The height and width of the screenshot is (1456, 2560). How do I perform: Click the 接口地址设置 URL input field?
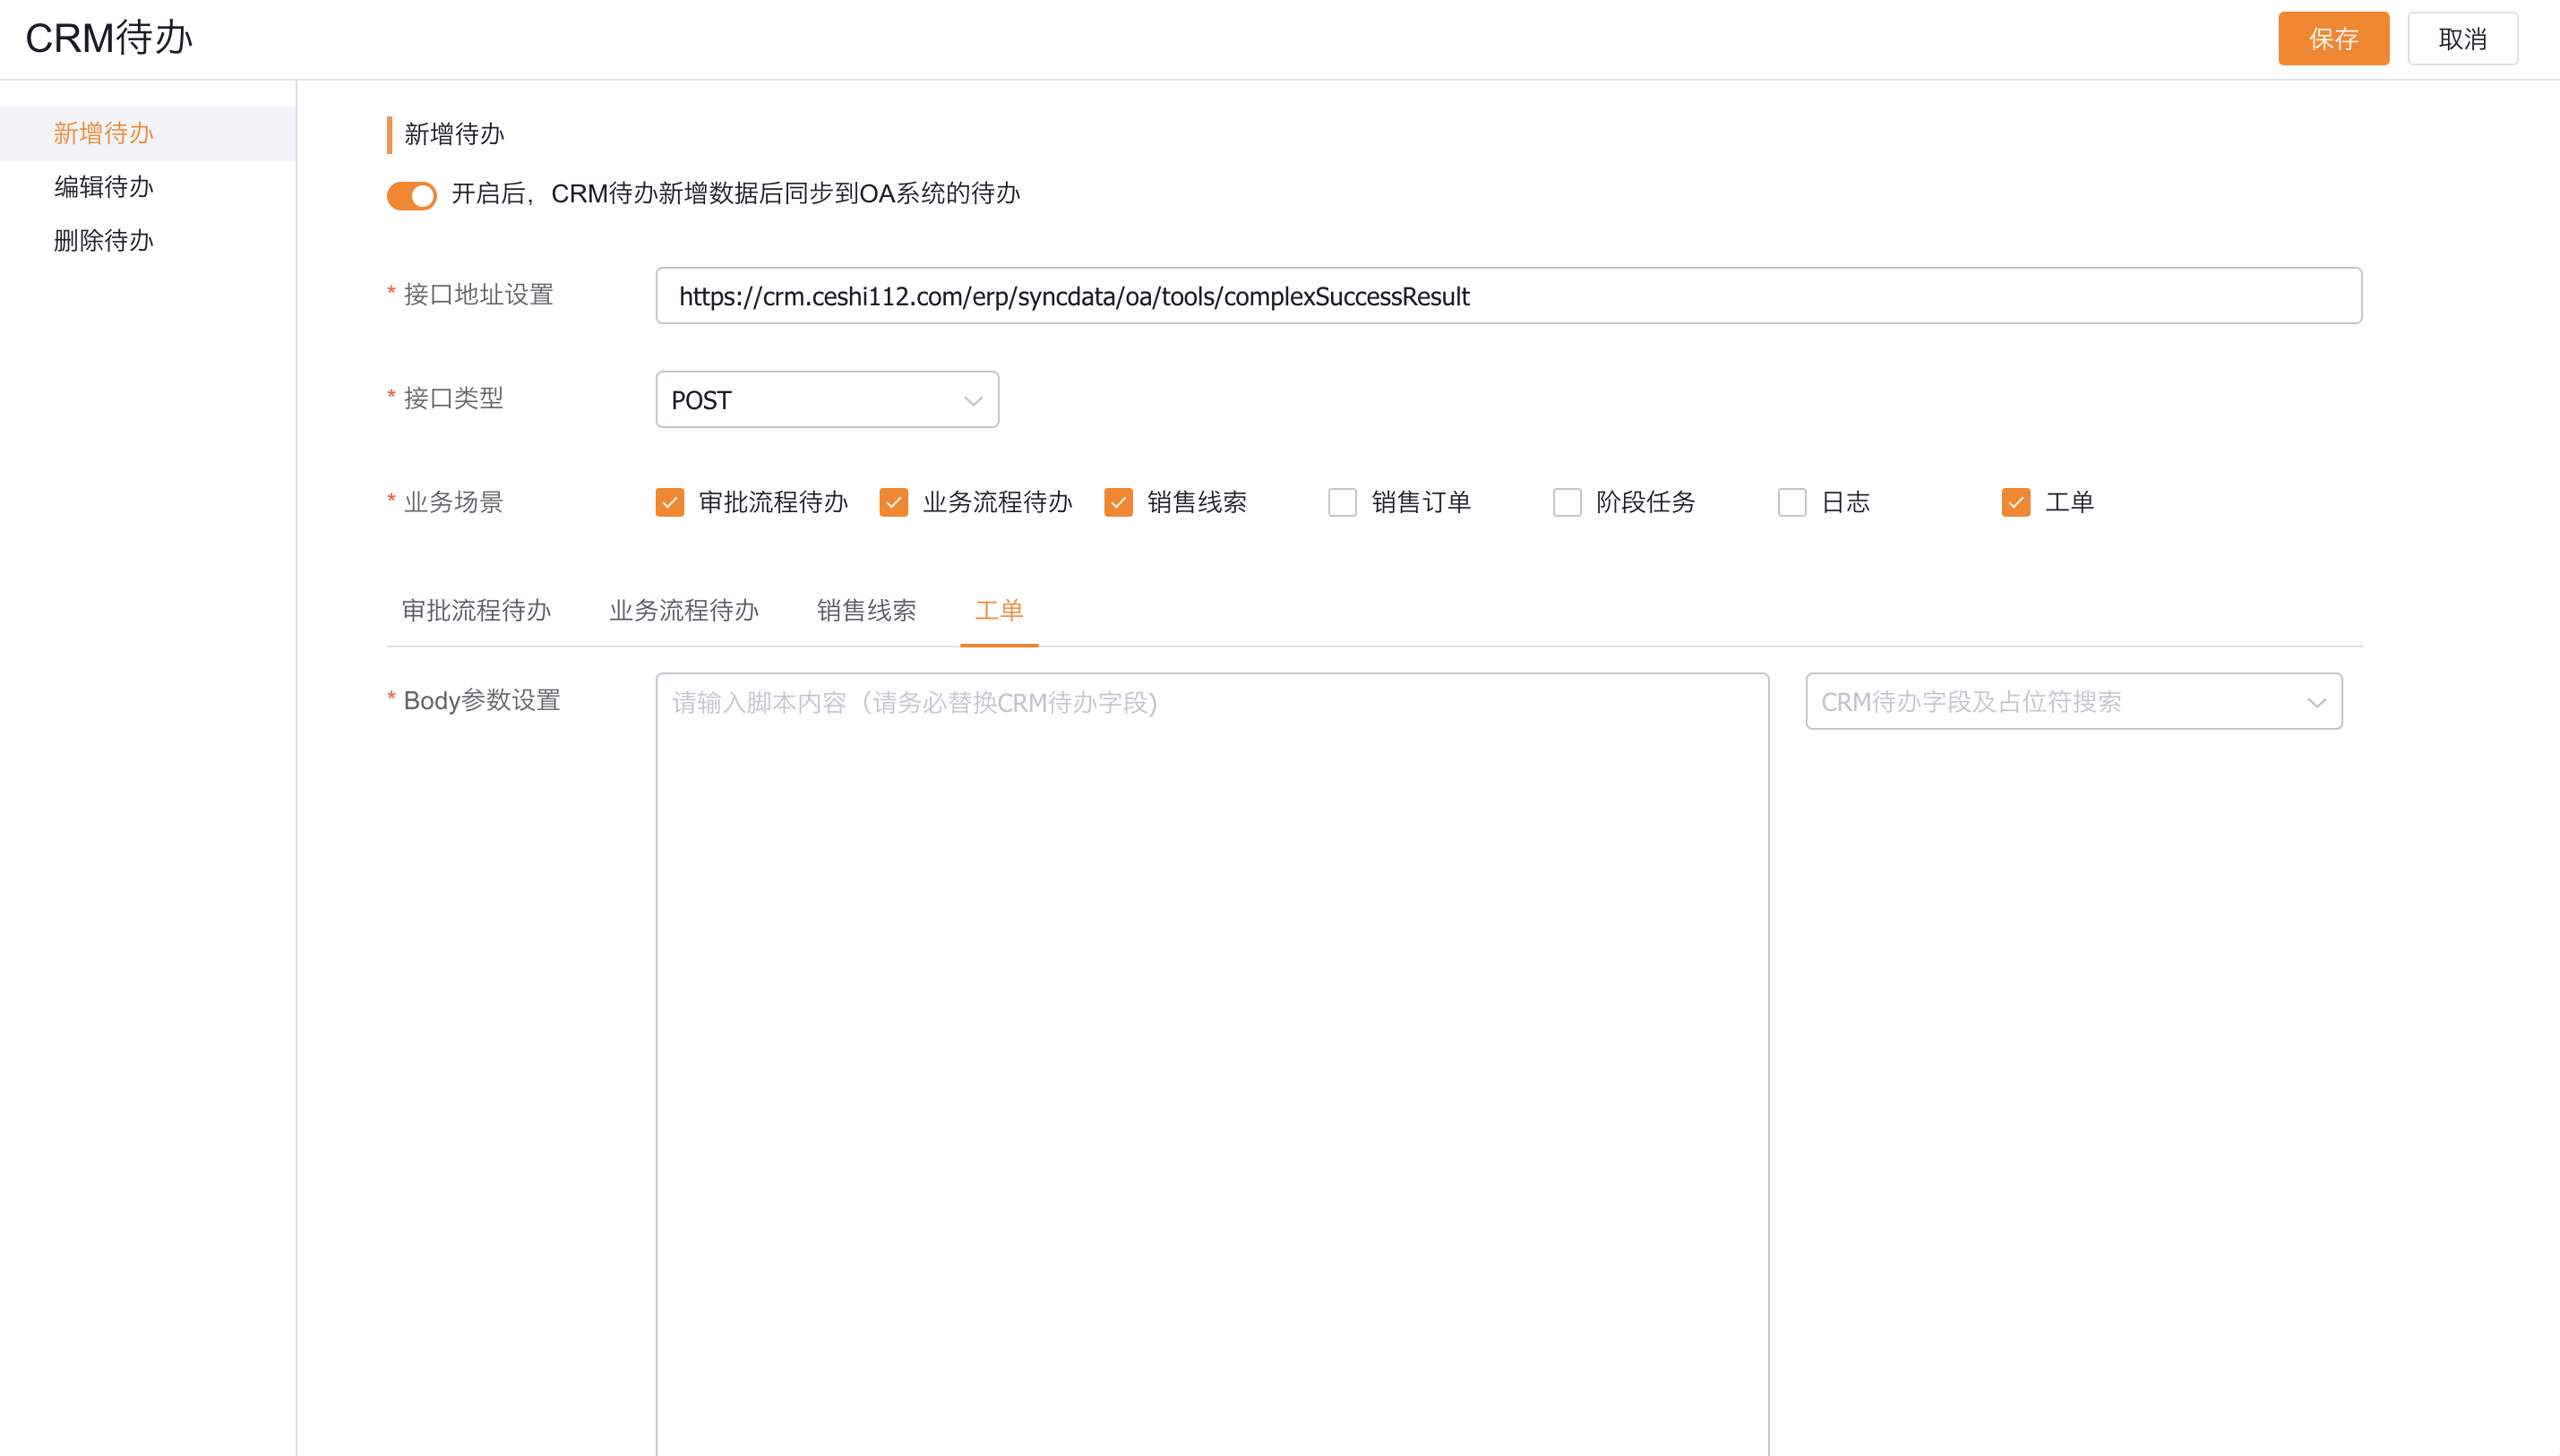pyautogui.click(x=1508, y=296)
